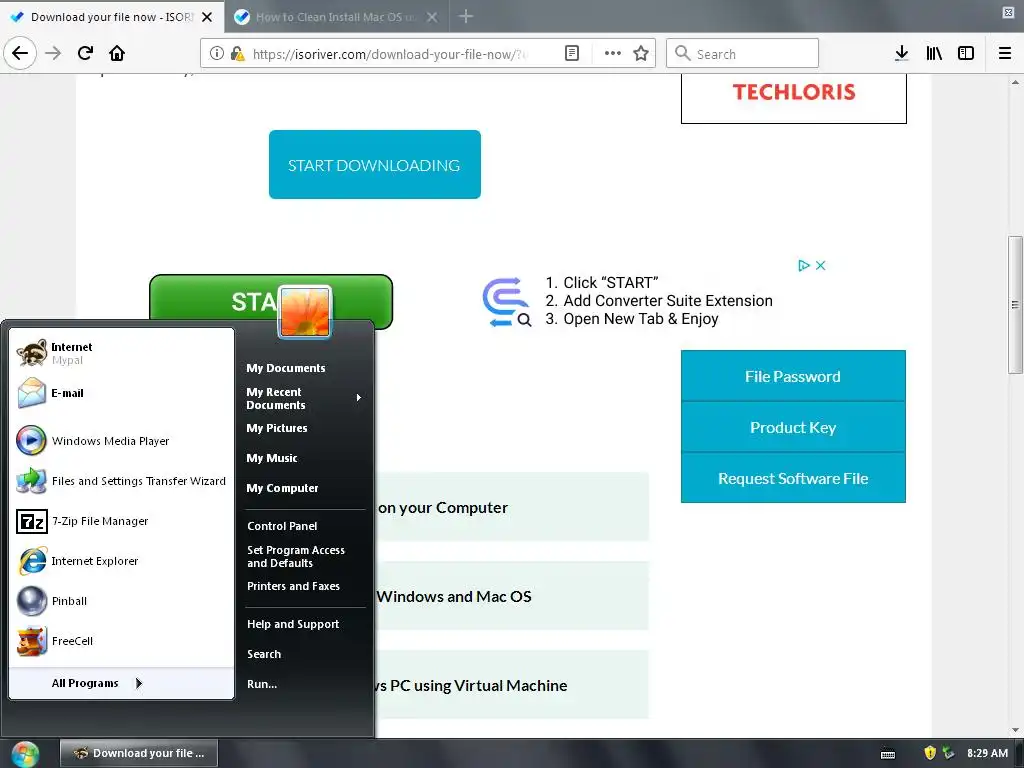Viewport: 1024px width, 768px height.
Task: Click the AdChoices triangle icon
Action: click(804, 266)
